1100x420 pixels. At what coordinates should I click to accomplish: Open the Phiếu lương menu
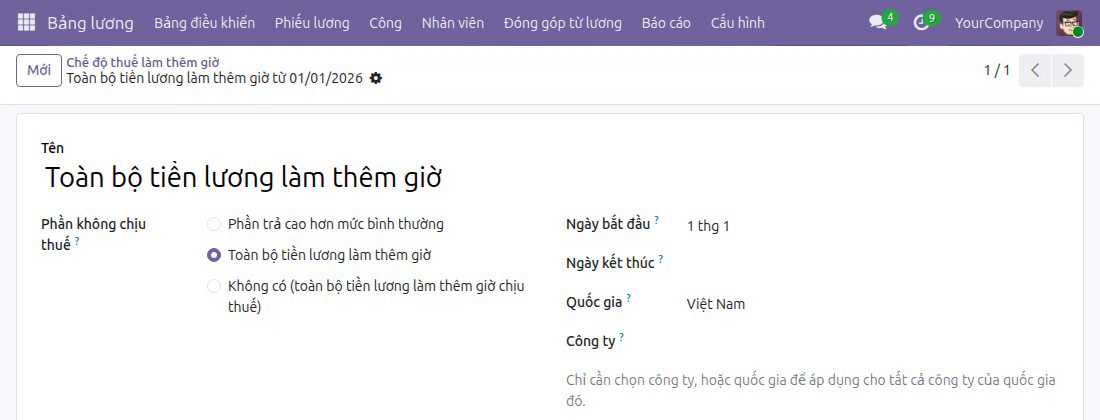tap(312, 23)
